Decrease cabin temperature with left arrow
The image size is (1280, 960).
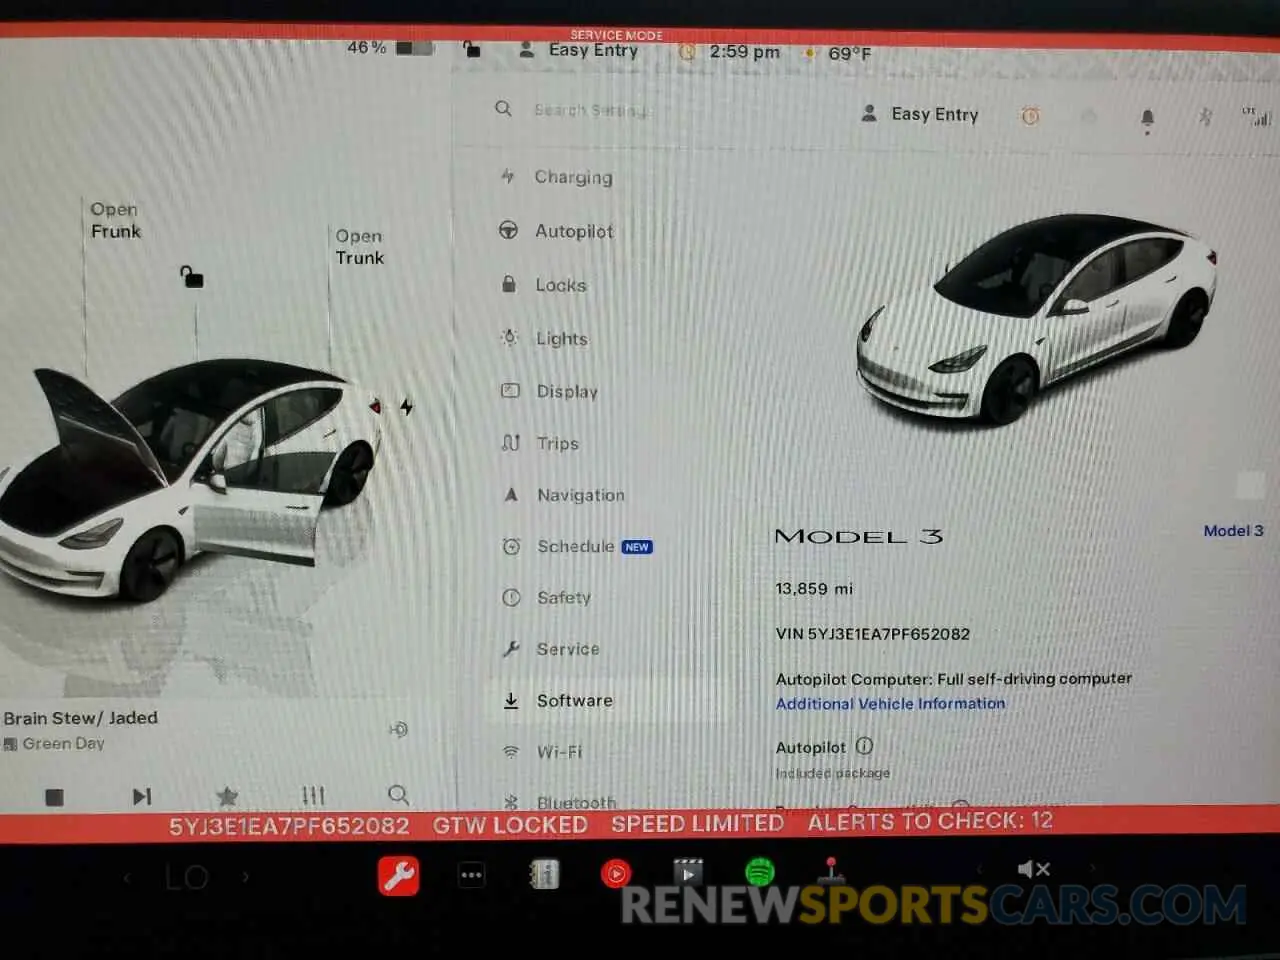point(127,878)
